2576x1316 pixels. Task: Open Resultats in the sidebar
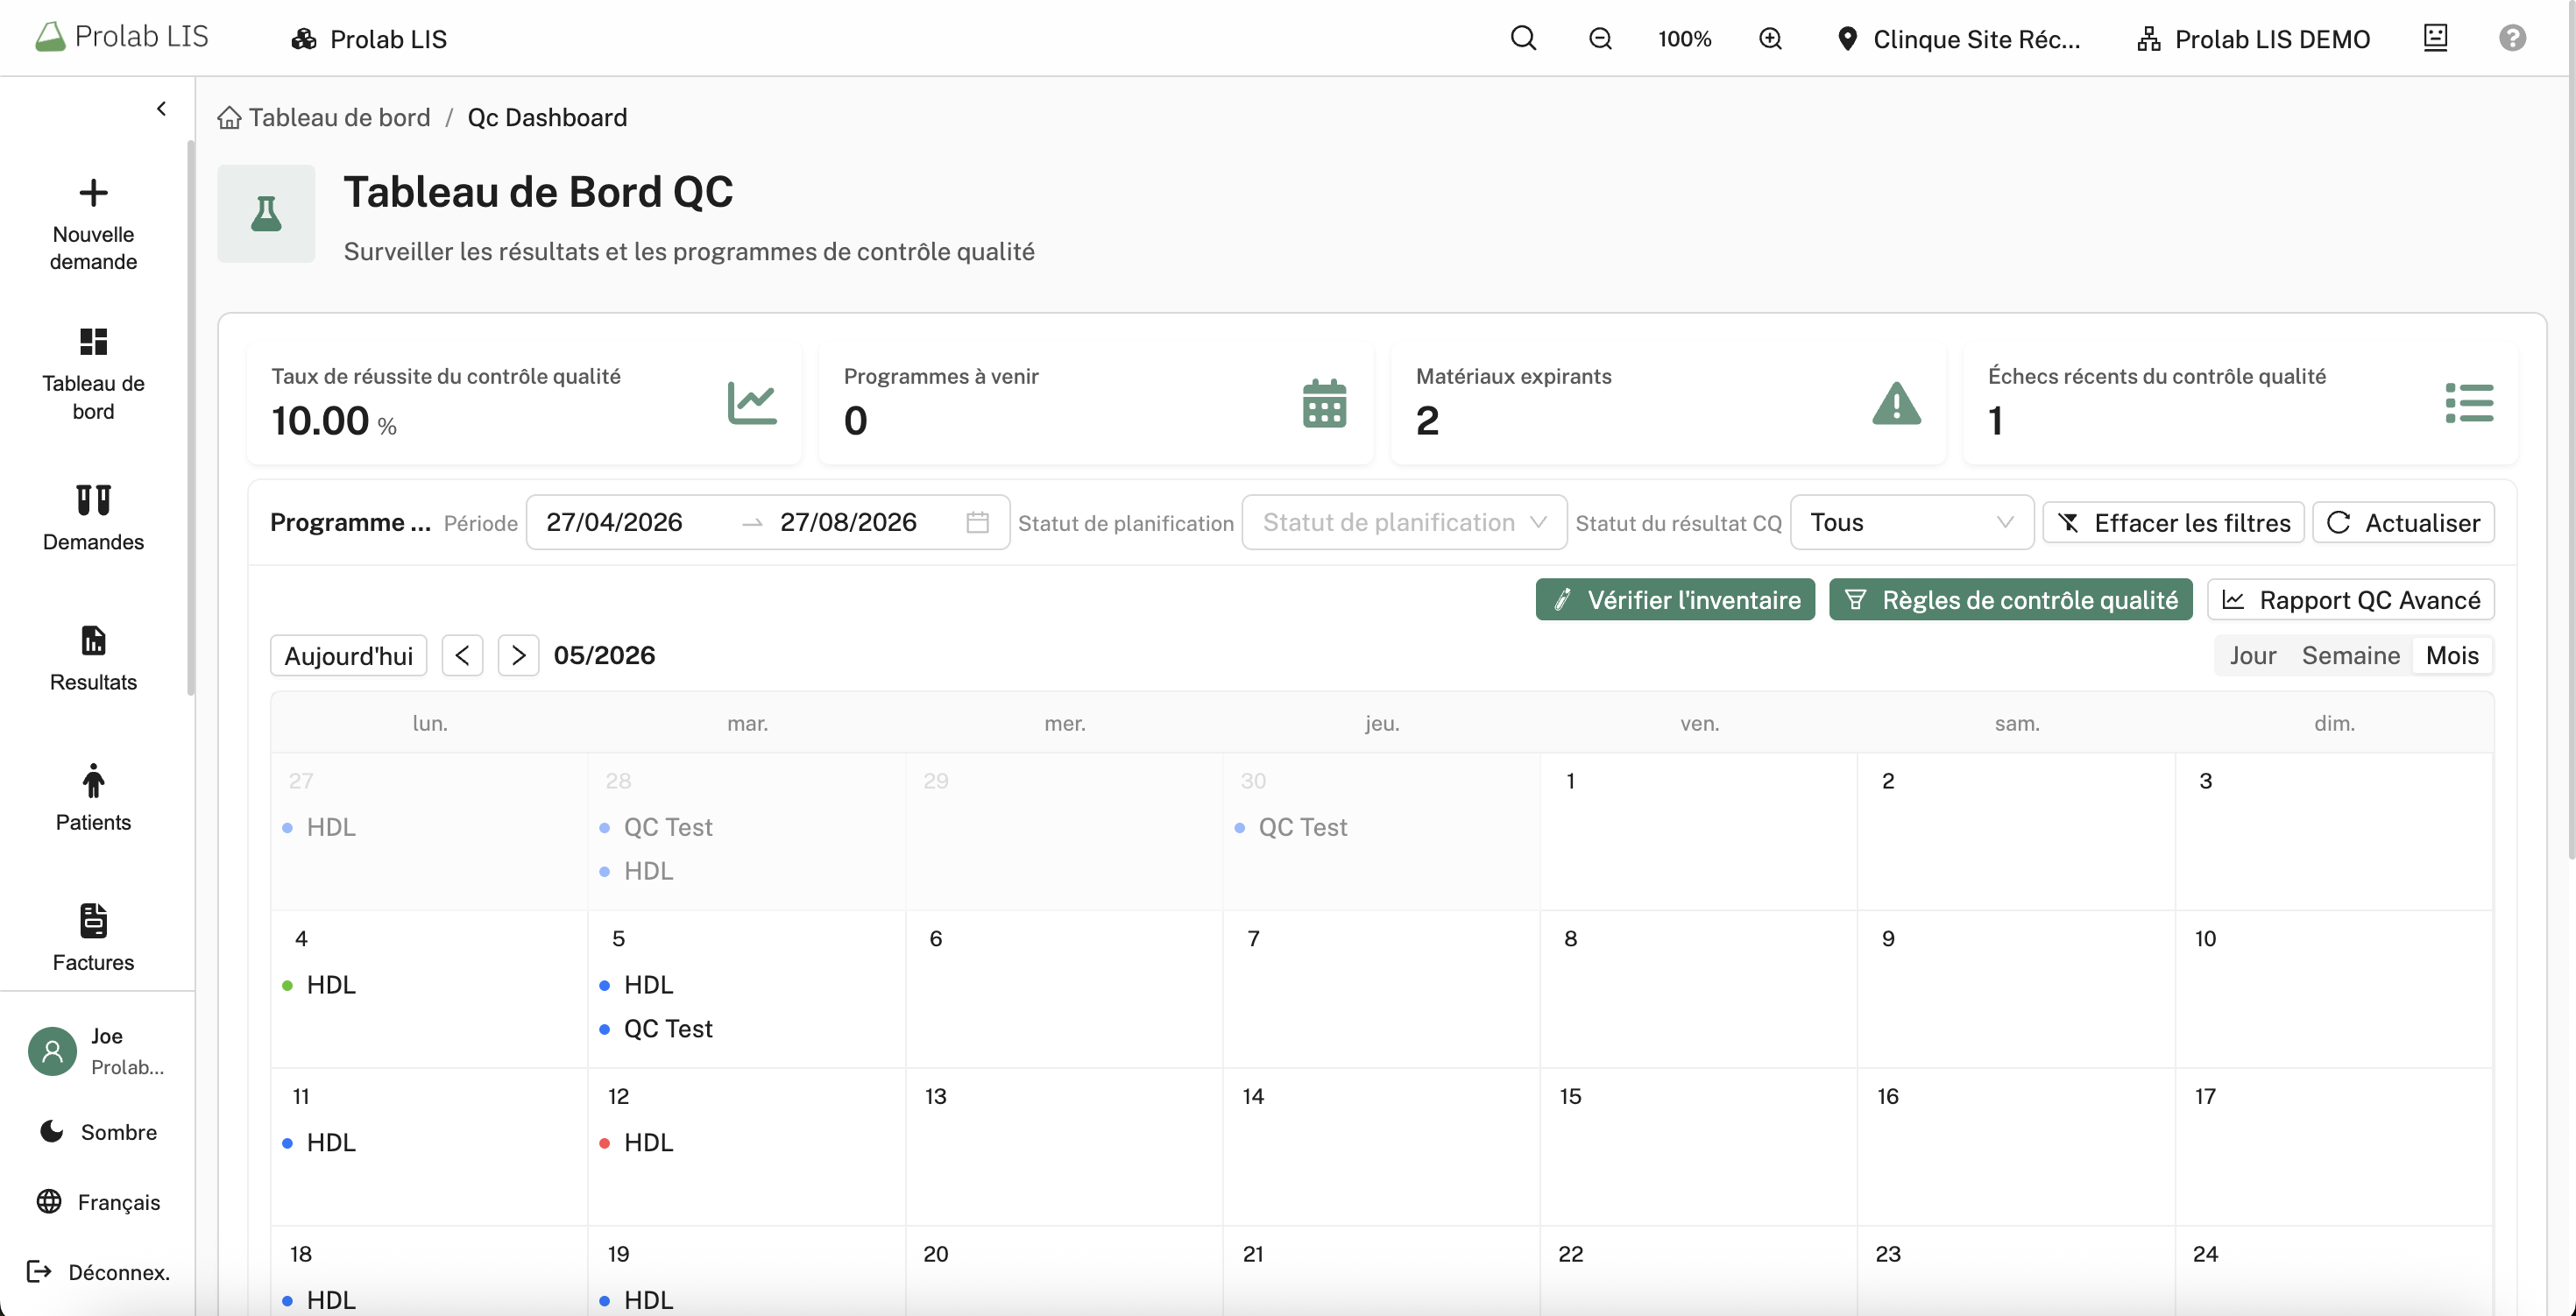pyautogui.click(x=93, y=658)
